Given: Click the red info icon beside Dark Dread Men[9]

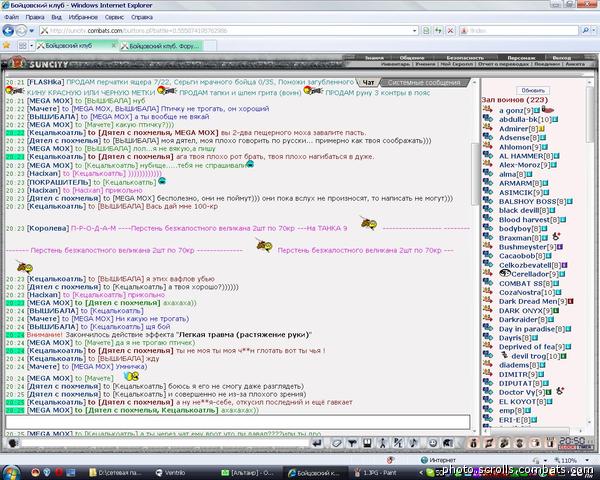Looking at the screenshot, I should 571,302.
